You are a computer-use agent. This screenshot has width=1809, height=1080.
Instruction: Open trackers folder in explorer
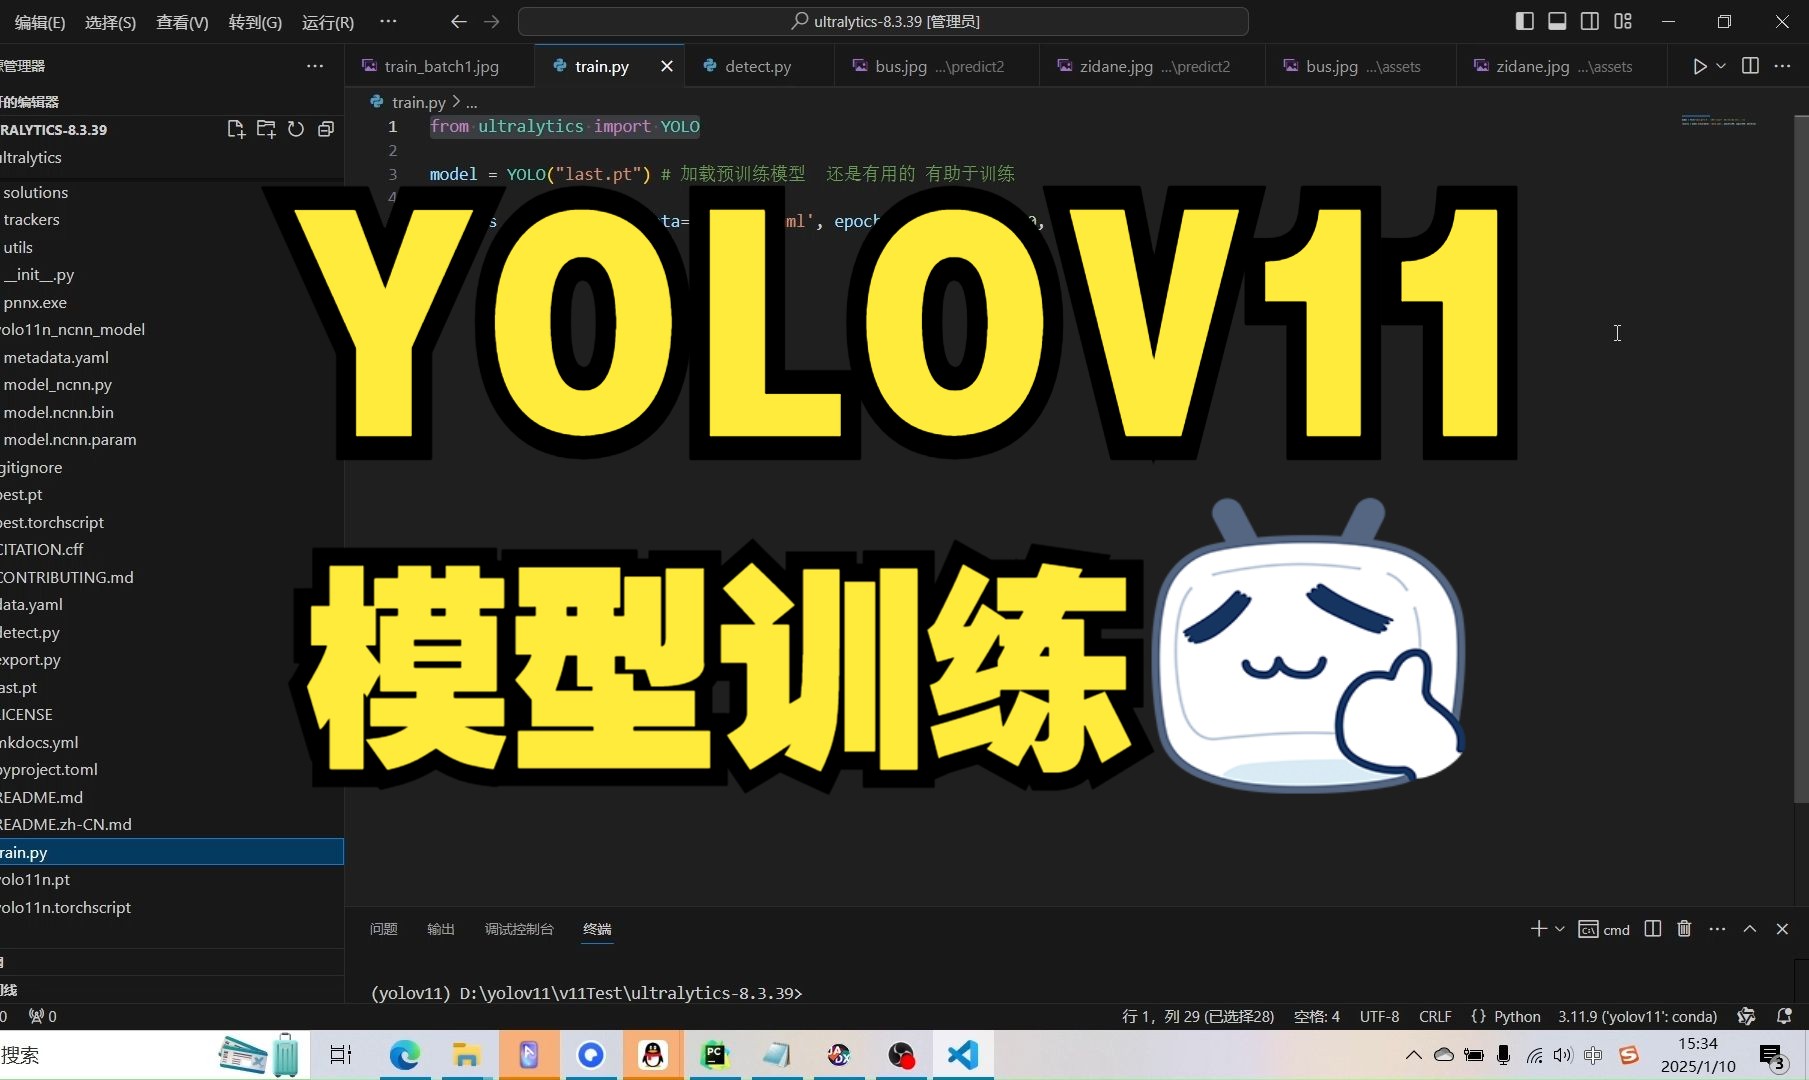point(172,219)
